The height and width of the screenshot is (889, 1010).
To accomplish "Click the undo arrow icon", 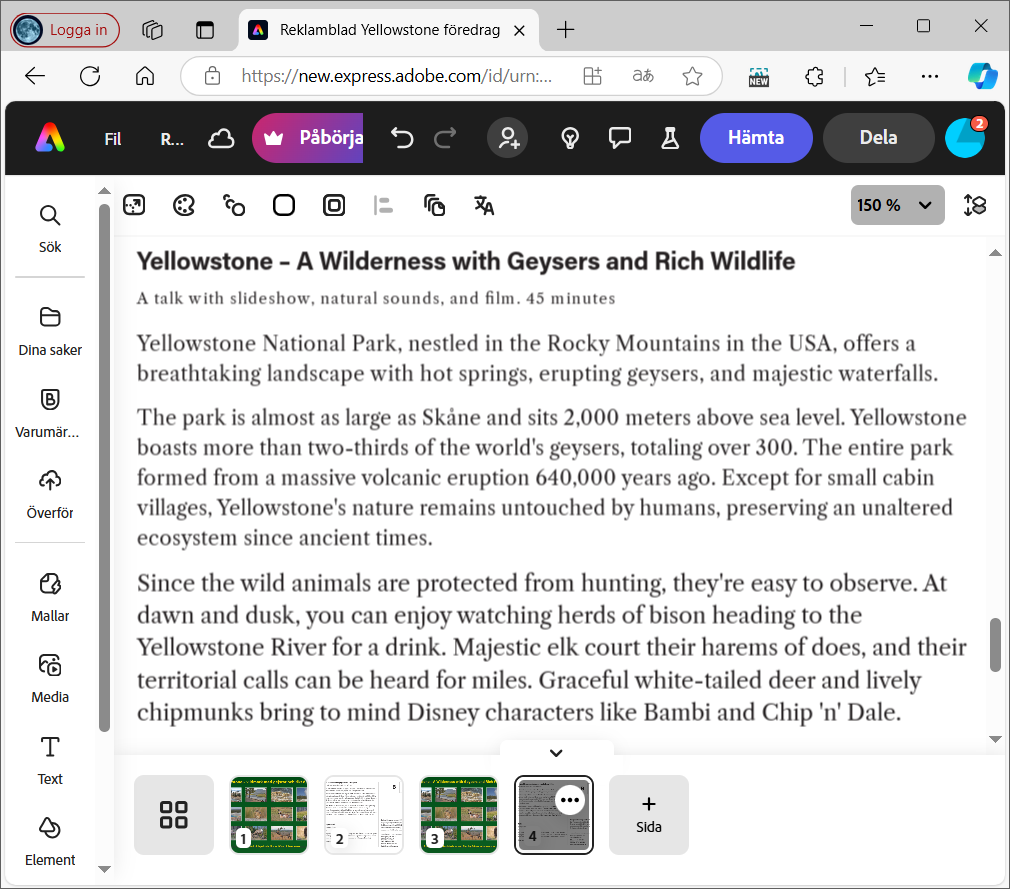I will click(402, 138).
